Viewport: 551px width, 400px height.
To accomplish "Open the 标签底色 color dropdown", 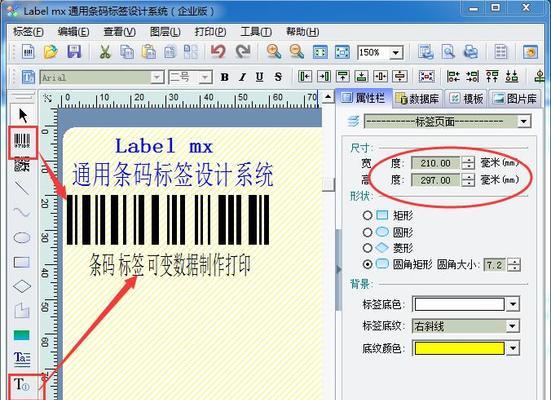I will 513,304.
